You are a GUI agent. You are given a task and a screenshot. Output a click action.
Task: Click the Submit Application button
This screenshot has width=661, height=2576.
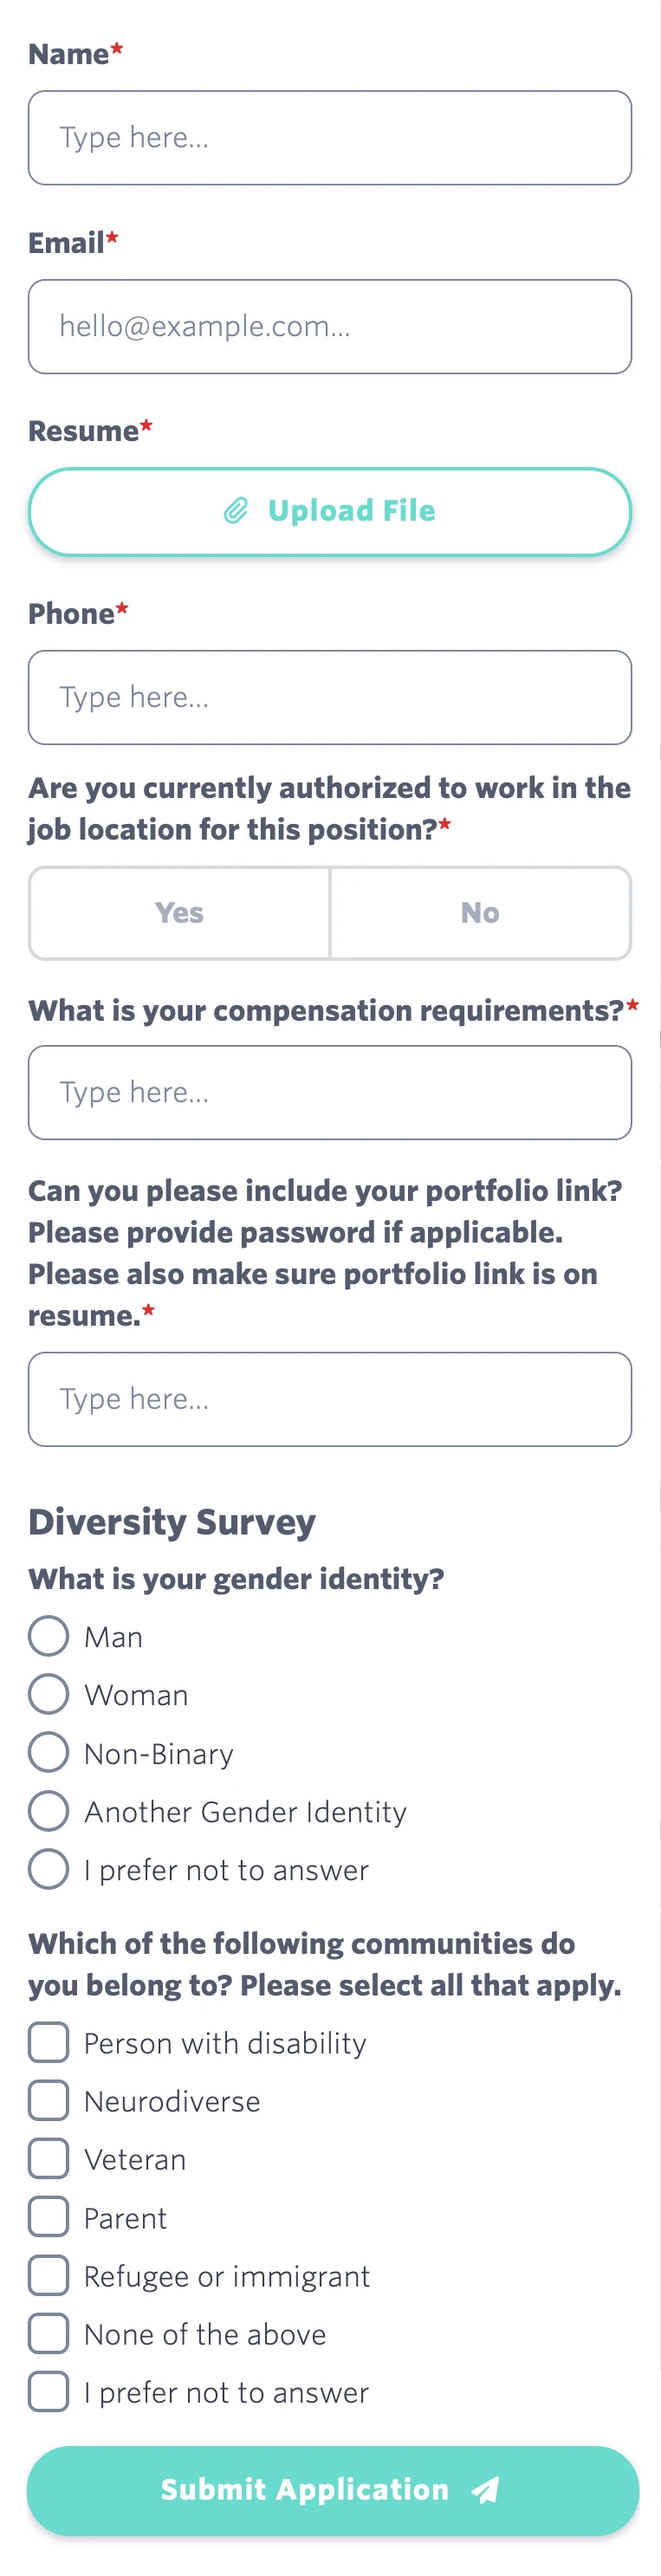click(x=330, y=2490)
